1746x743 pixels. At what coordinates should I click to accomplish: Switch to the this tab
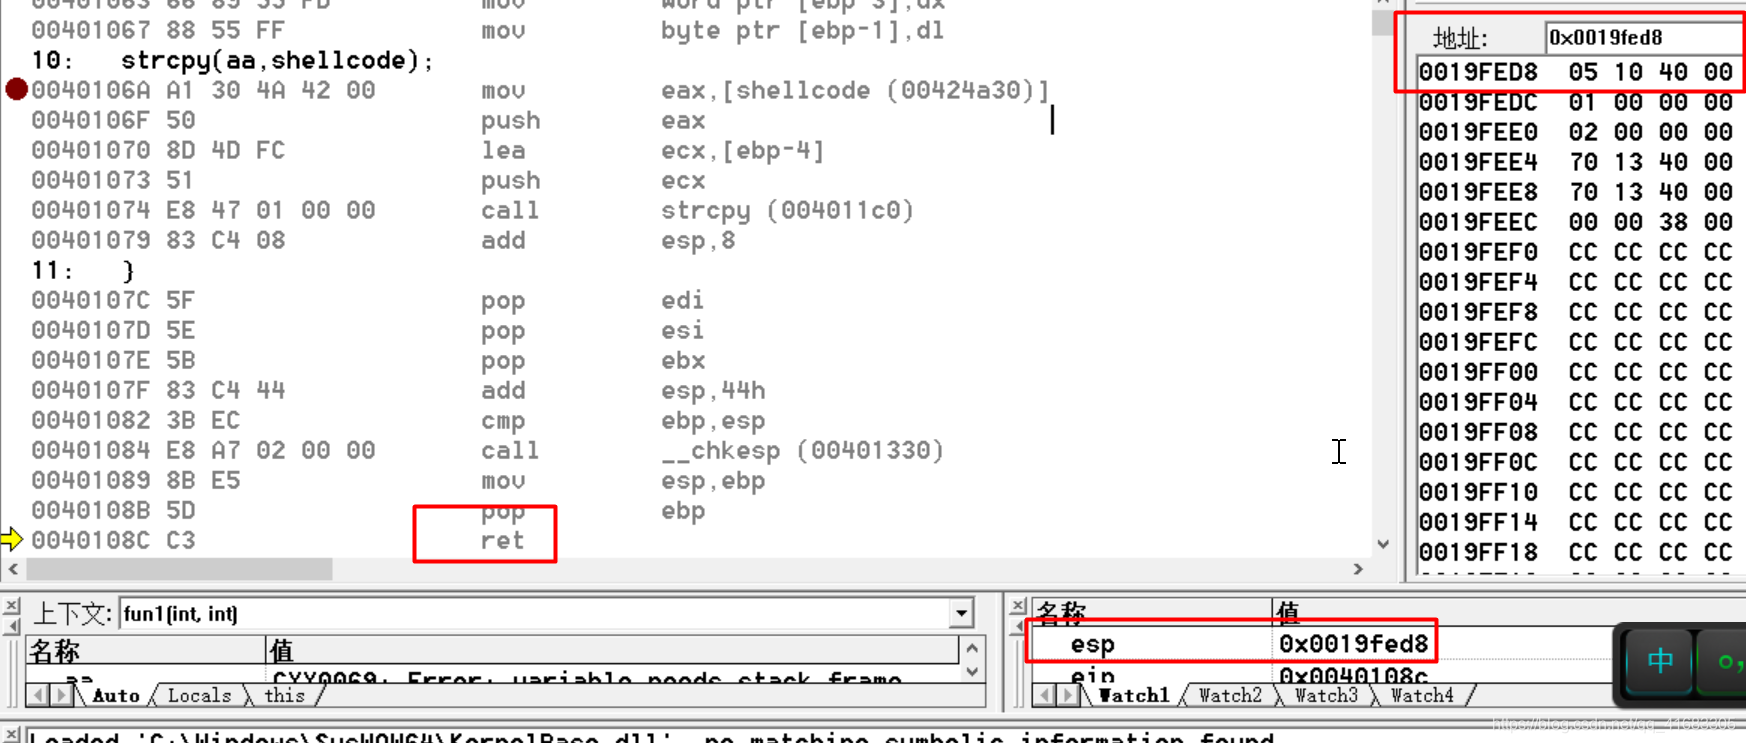coord(284,695)
